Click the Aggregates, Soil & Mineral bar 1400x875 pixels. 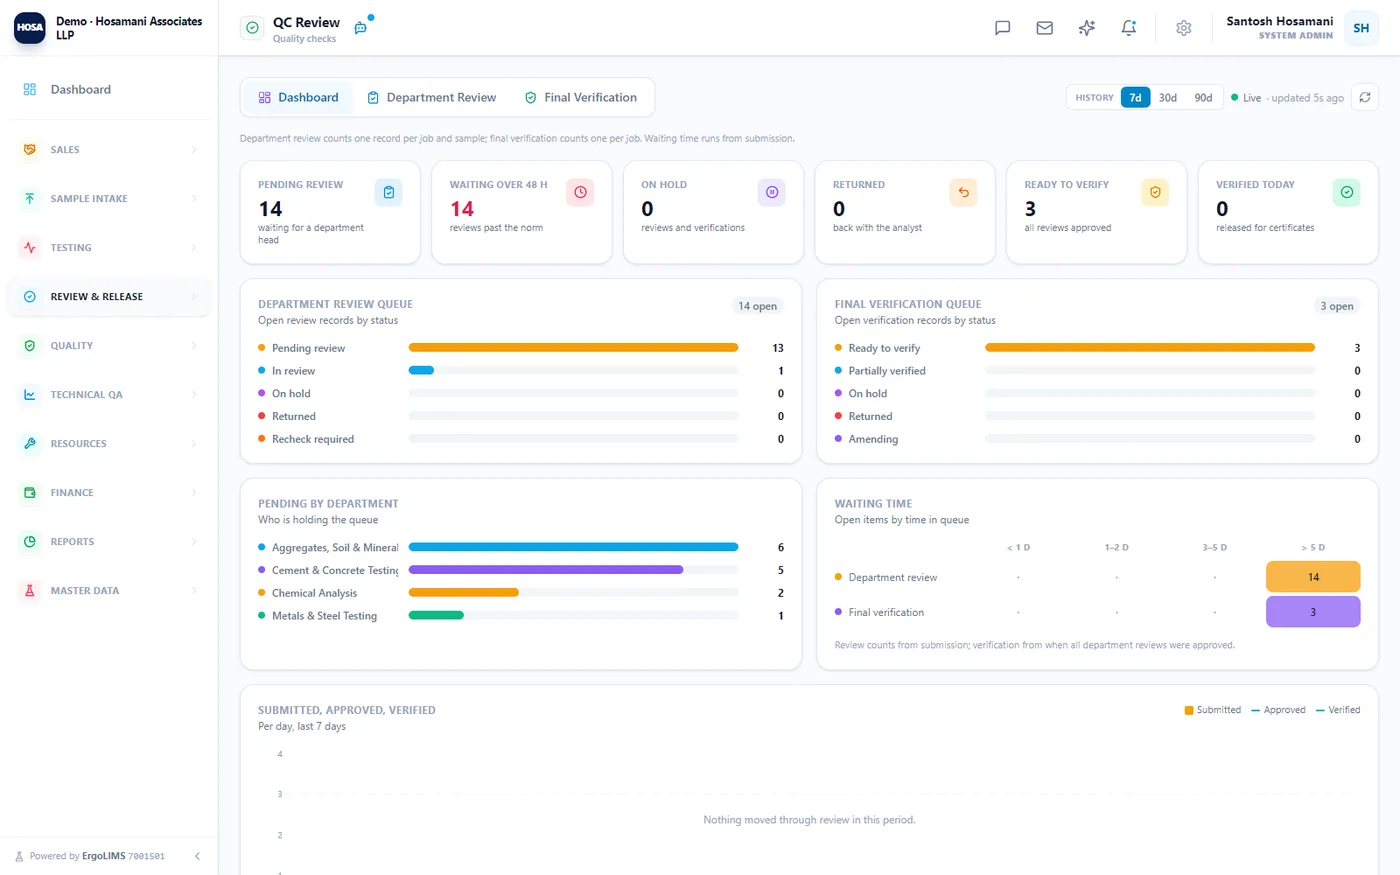(x=573, y=547)
